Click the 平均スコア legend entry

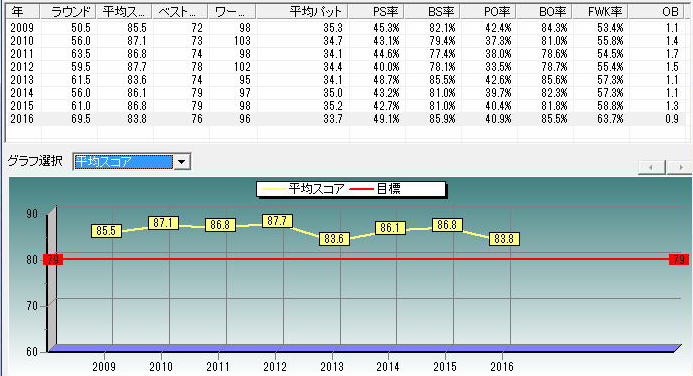[303, 189]
